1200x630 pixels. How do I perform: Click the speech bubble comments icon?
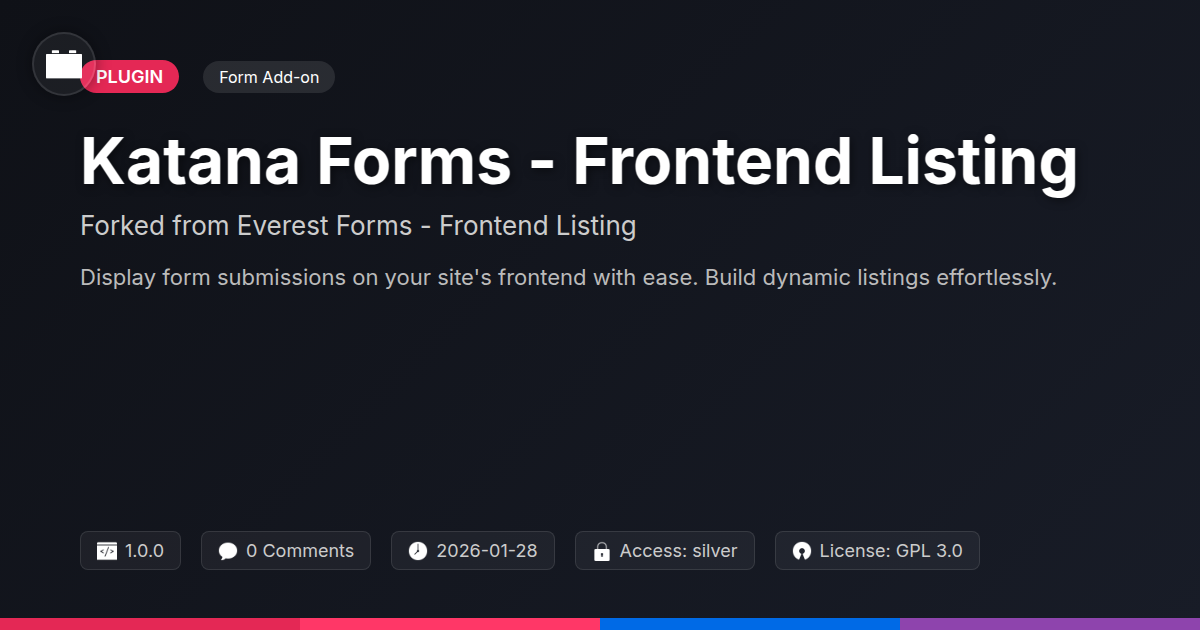228,551
